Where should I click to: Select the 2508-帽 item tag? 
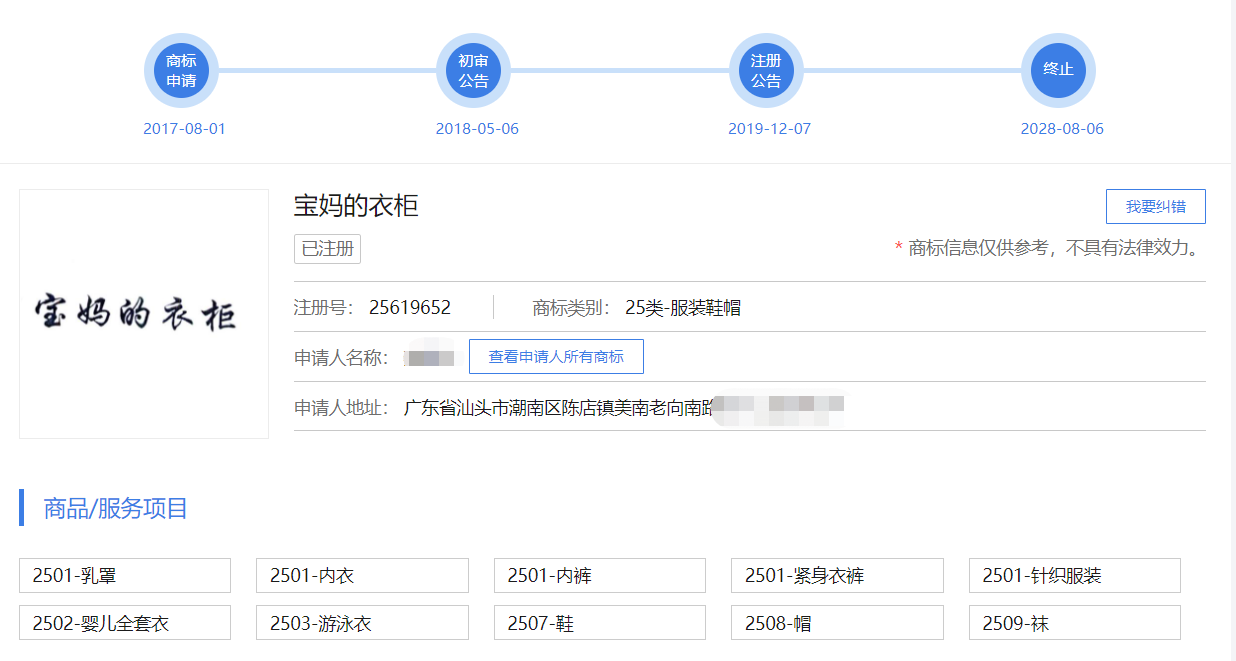[x=837, y=623]
